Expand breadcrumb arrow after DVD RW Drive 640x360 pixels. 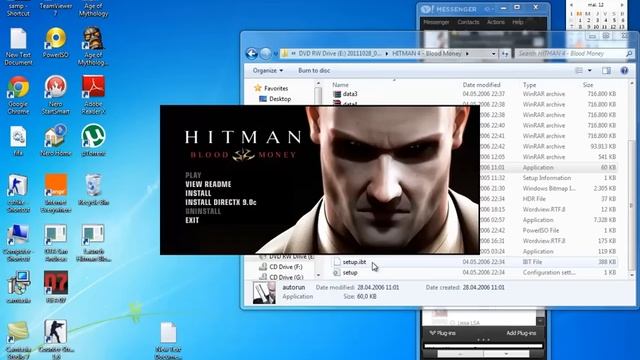point(387,53)
